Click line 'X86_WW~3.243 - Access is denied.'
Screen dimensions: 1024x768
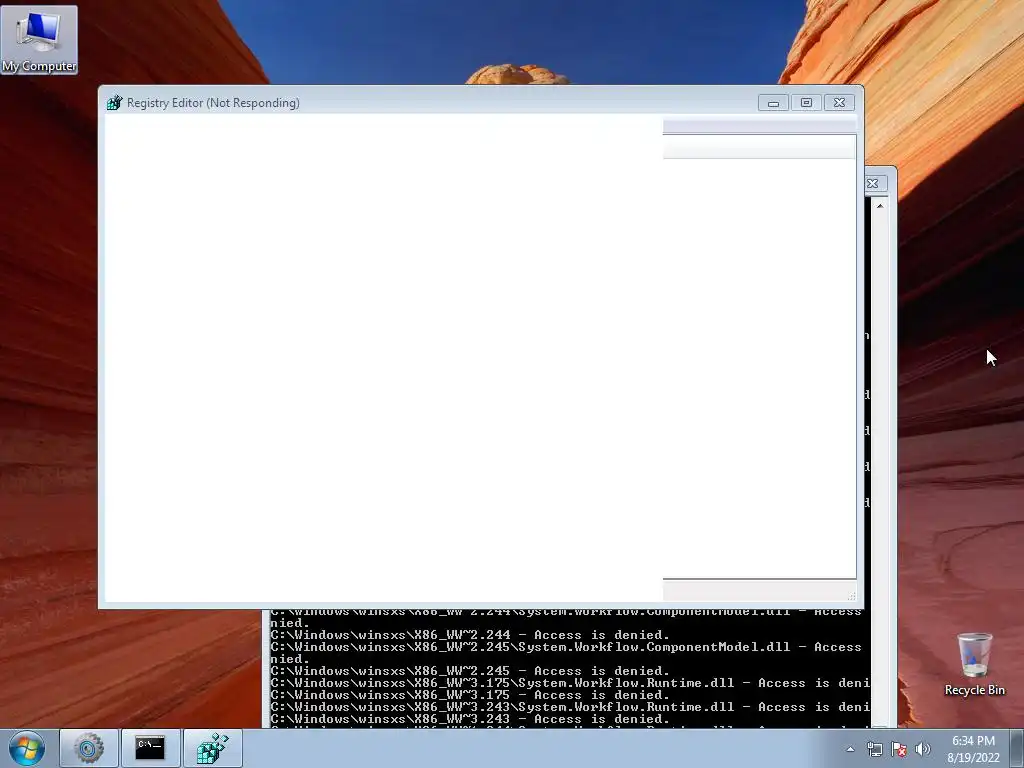470,719
